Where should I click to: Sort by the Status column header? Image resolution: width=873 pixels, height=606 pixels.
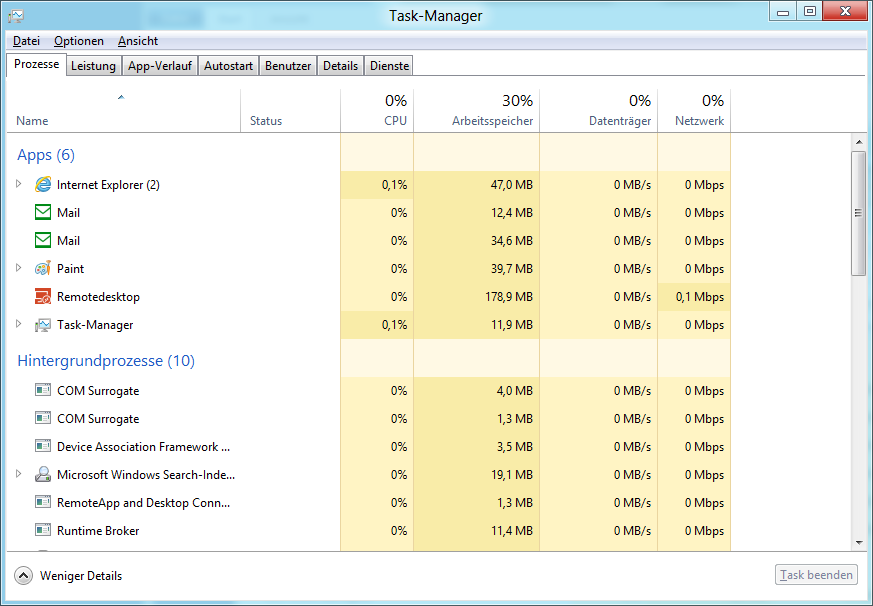(290, 111)
